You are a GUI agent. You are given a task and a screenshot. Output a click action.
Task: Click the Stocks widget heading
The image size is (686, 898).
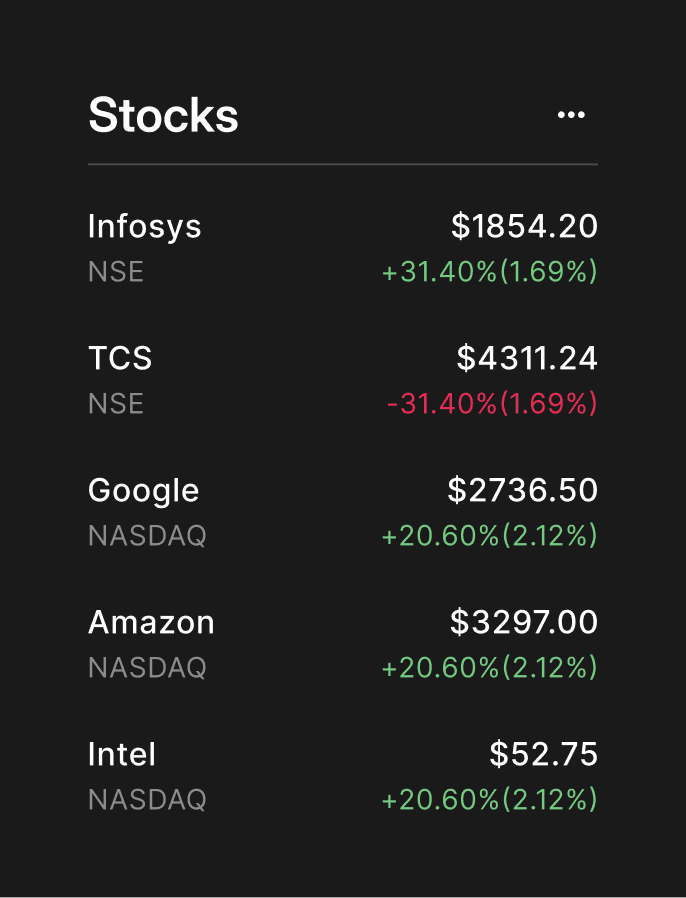[163, 115]
